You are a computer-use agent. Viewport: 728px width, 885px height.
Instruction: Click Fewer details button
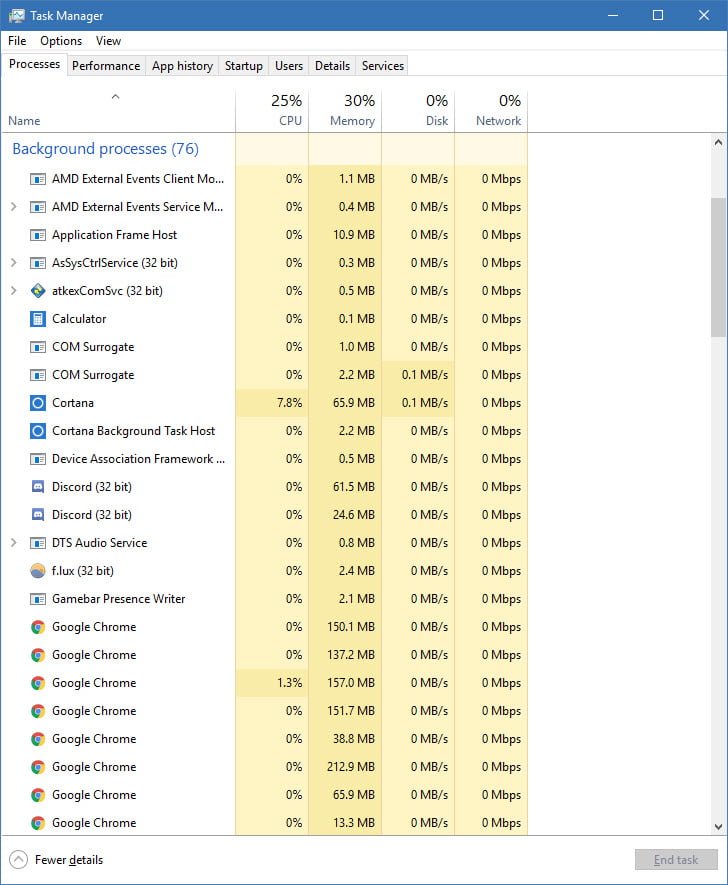click(56, 860)
